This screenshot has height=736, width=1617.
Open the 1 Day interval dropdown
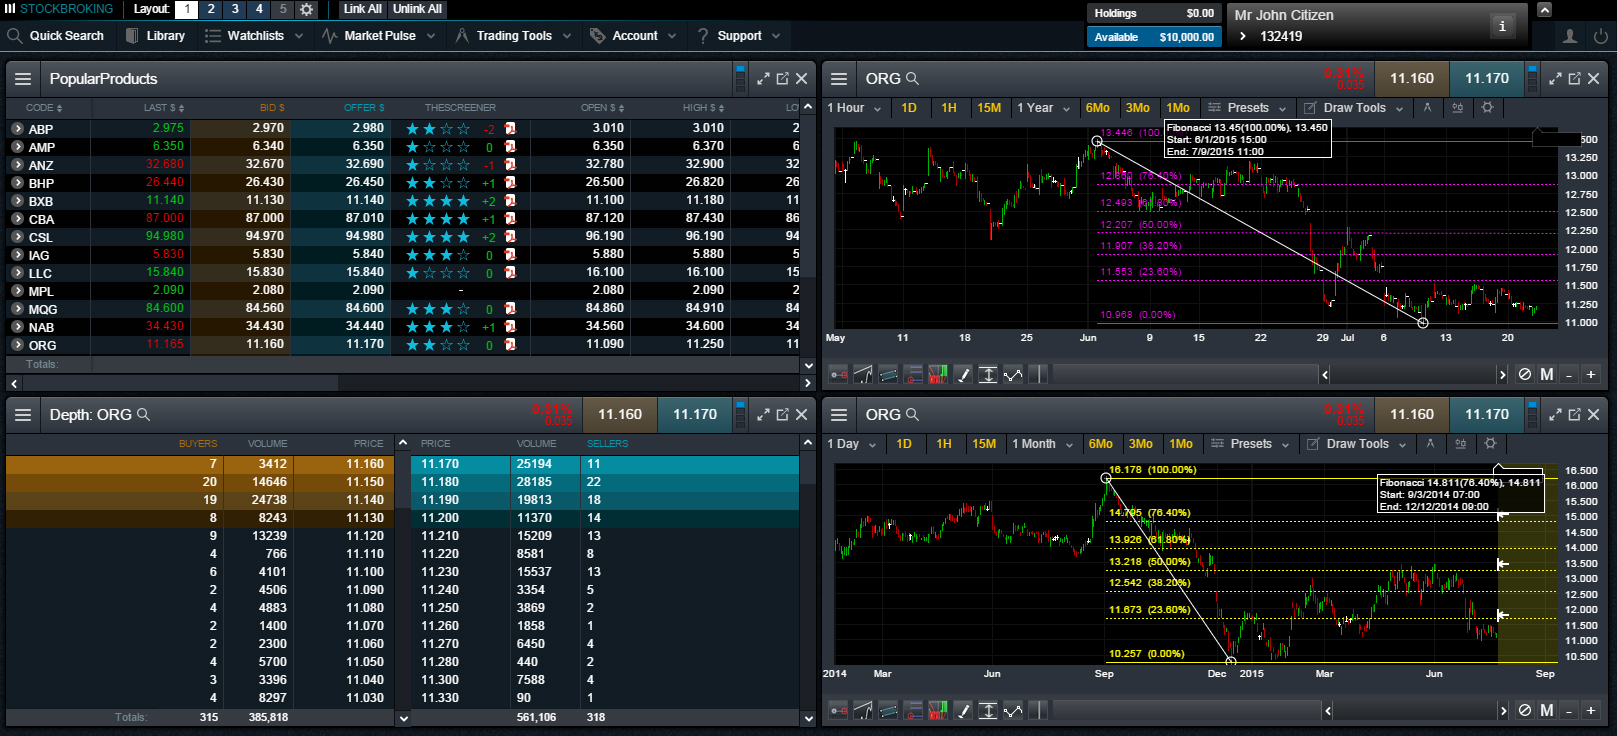[852, 444]
